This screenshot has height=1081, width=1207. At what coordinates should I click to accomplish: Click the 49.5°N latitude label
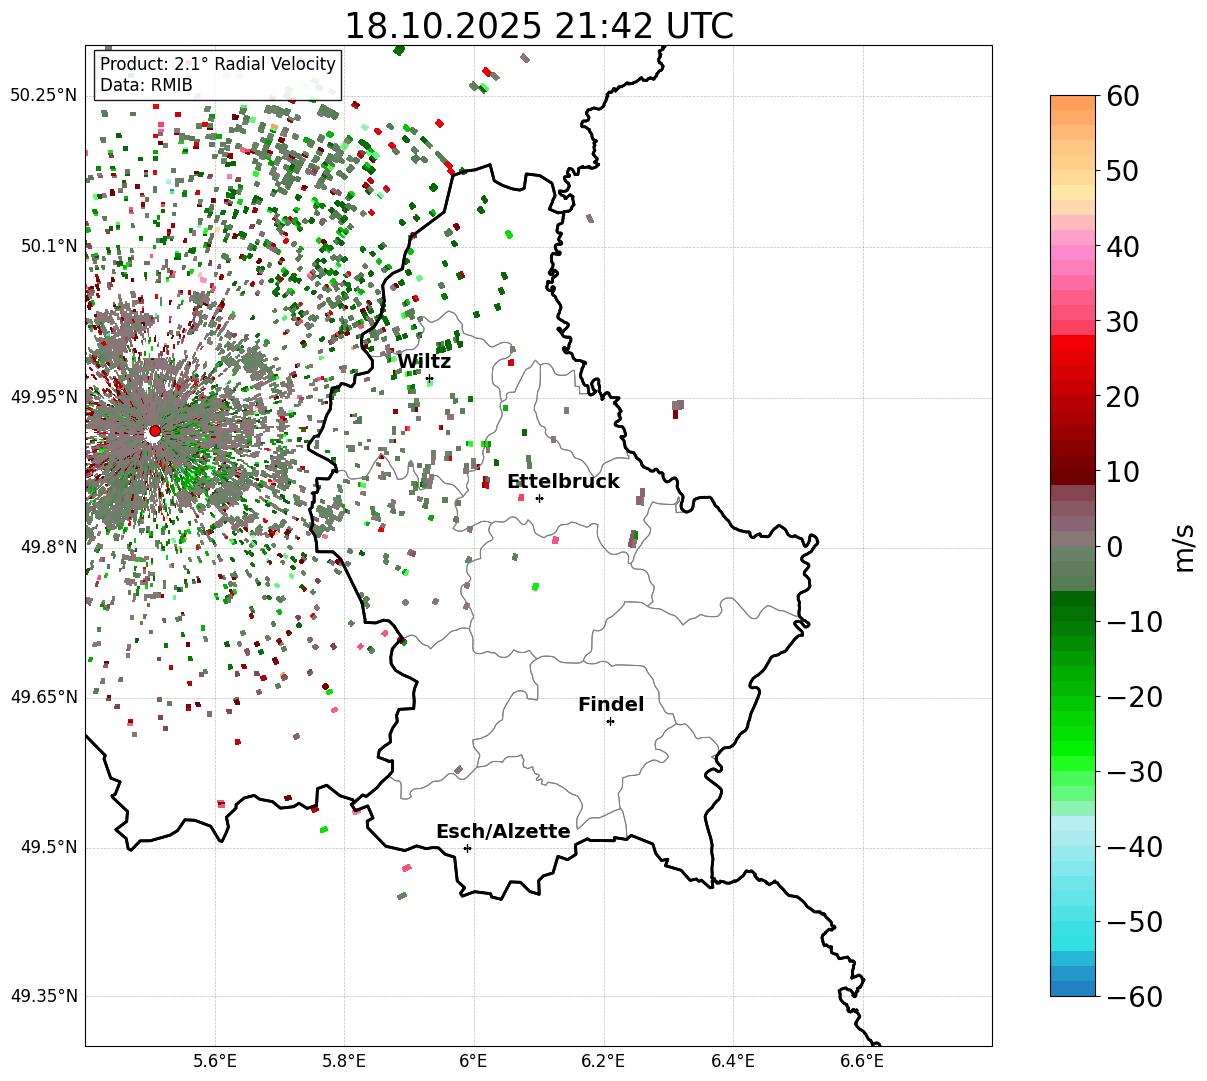click(49, 847)
